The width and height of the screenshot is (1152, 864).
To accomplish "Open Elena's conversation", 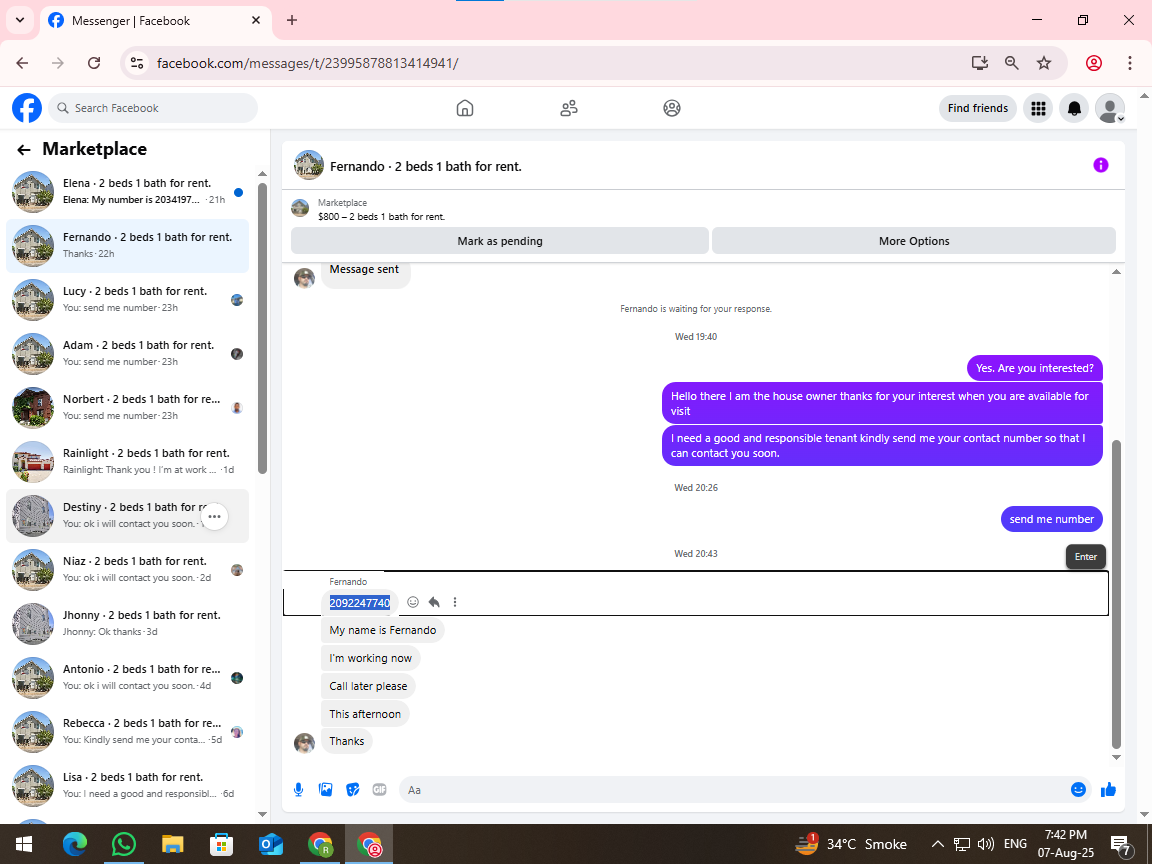I will (x=128, y=191).
